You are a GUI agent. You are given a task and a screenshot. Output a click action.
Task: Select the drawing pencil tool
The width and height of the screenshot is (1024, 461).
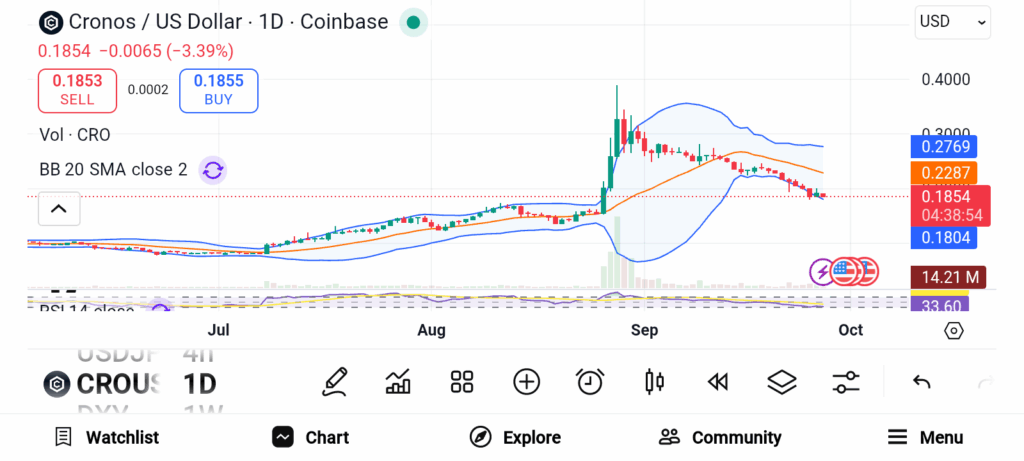[335, 381]
